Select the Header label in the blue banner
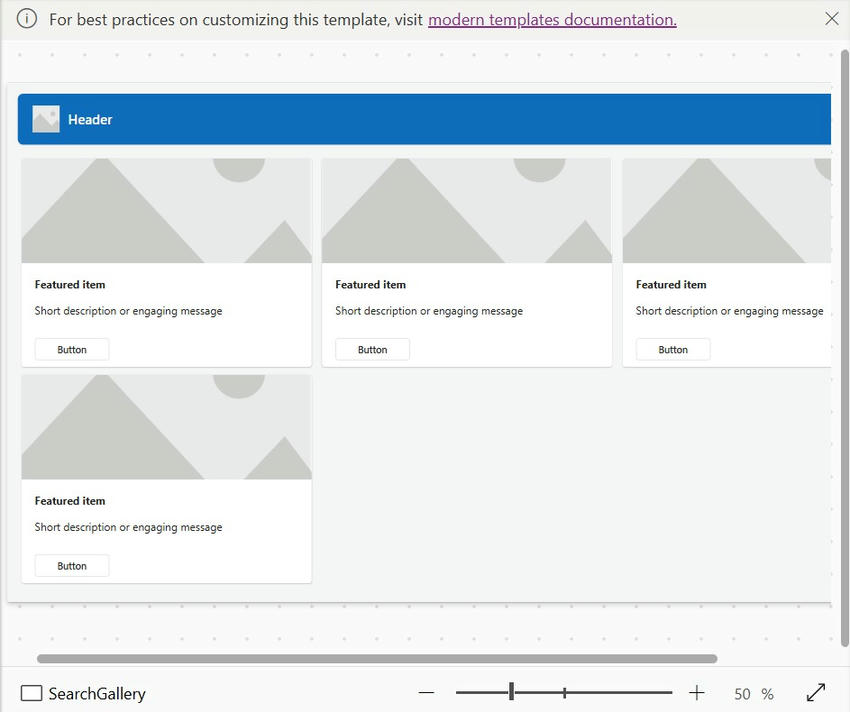850x712 pixels. 89,119
